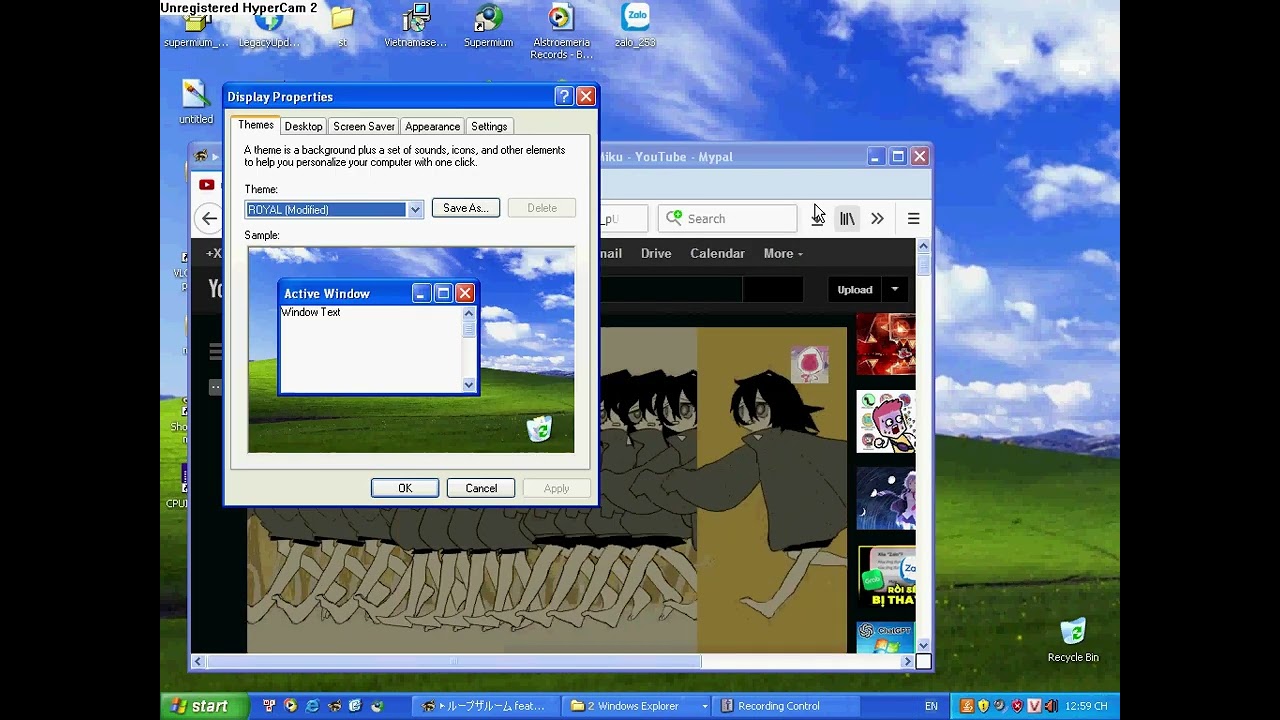Click the volume icon in system tray

1051,706
